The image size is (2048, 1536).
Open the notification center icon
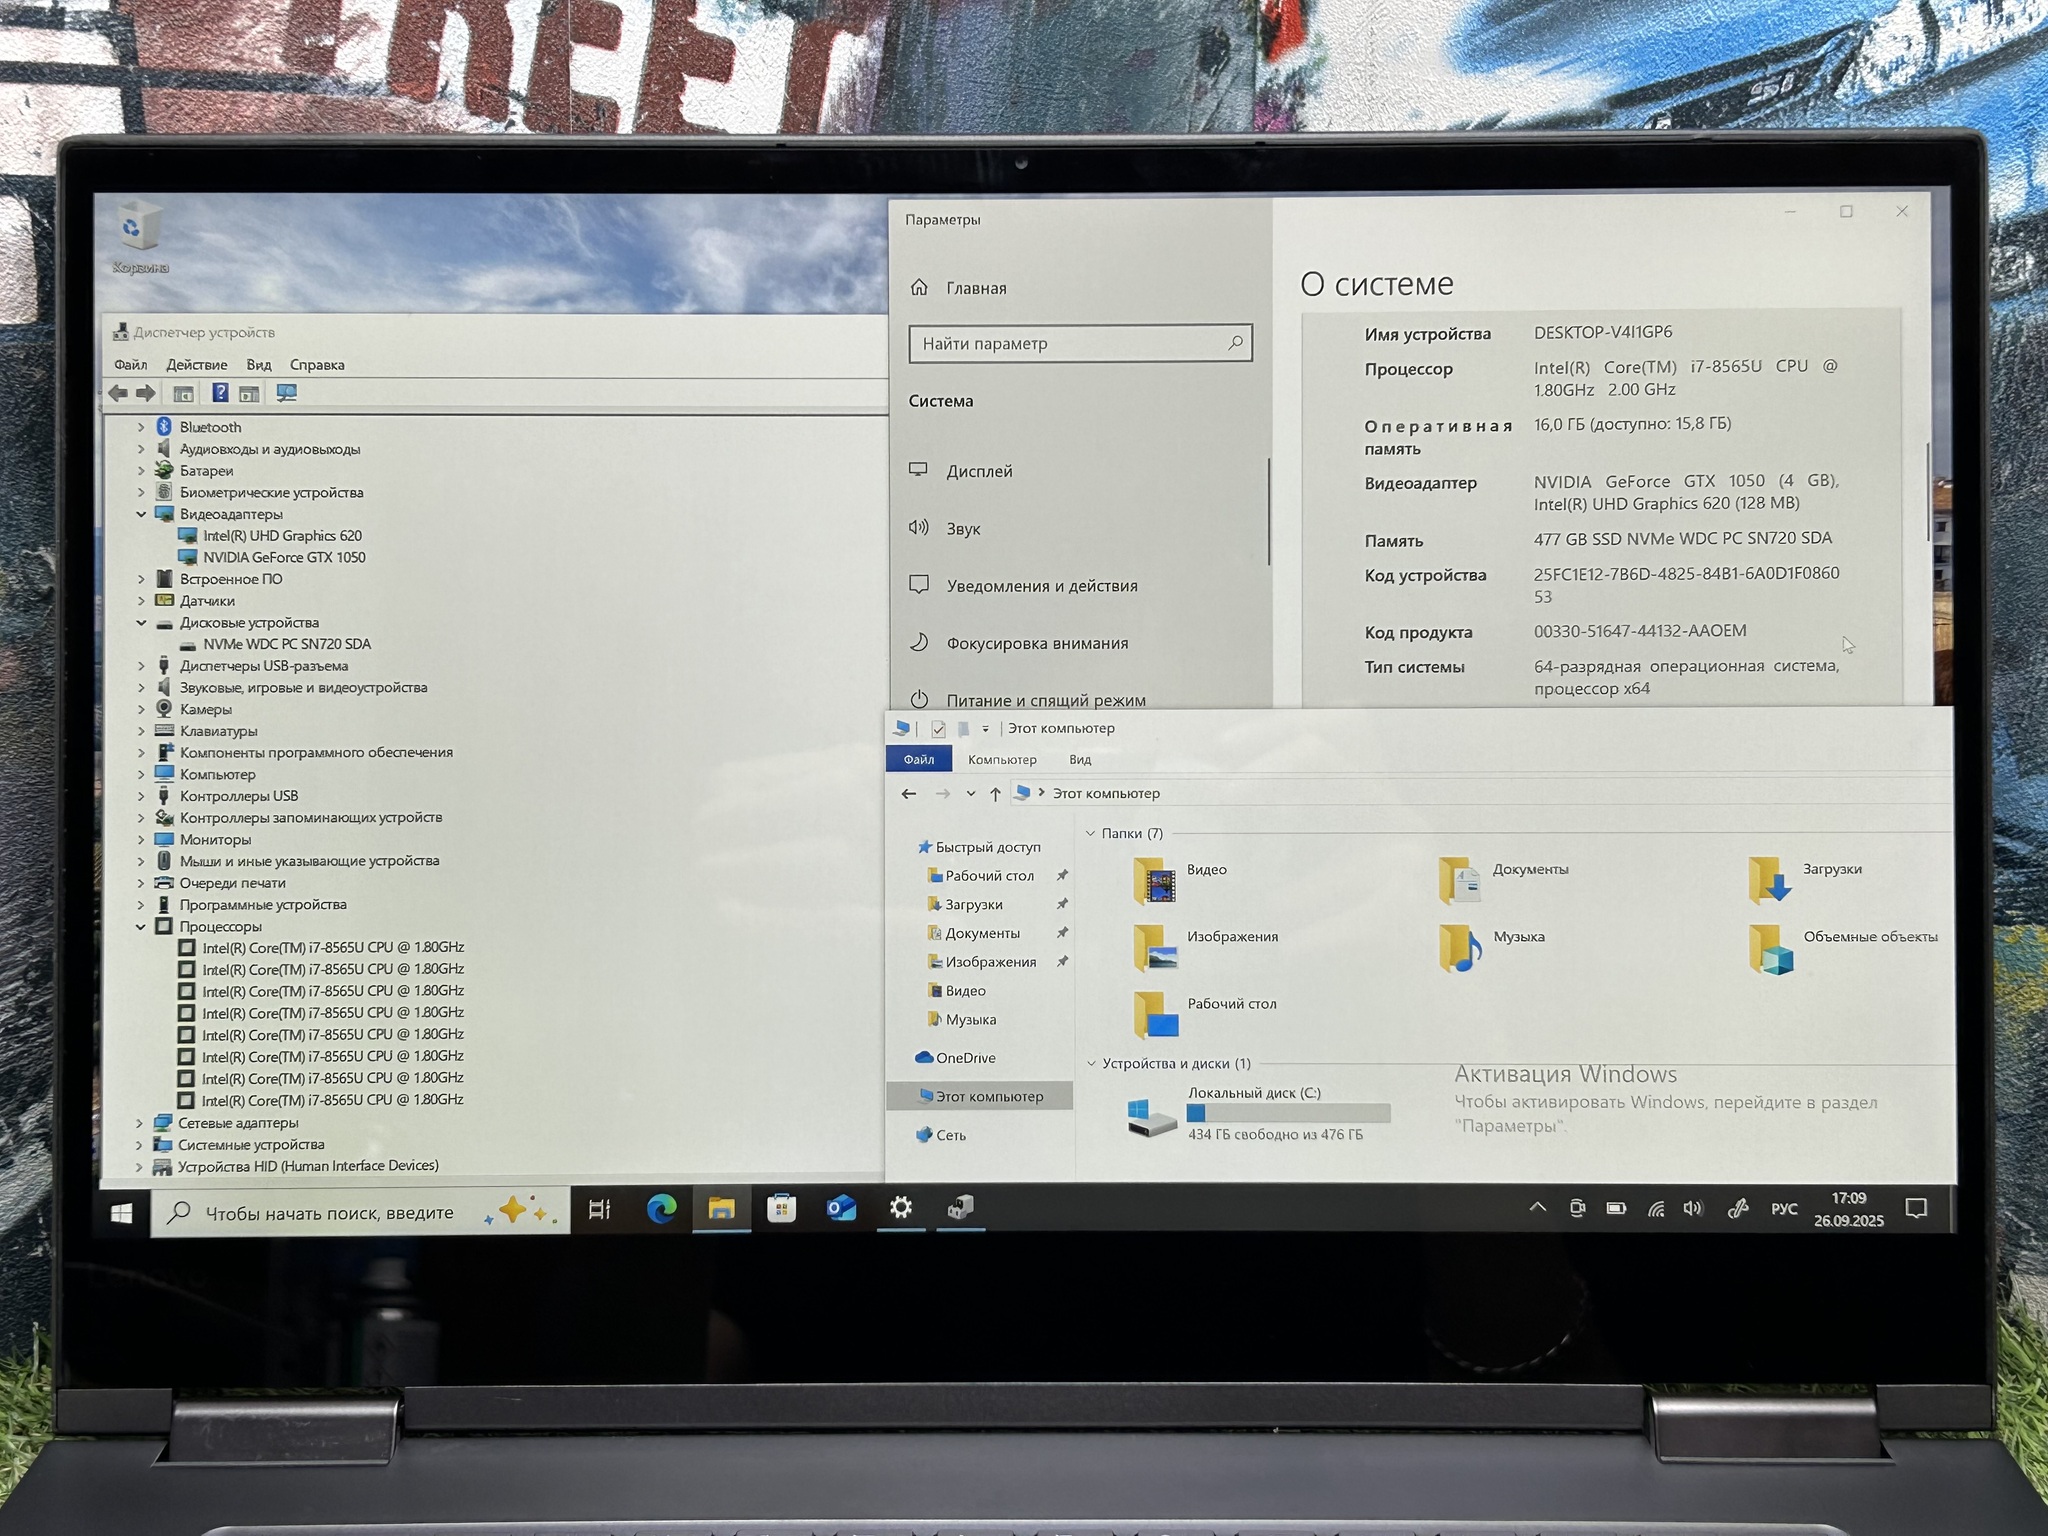(1916, 1208)
